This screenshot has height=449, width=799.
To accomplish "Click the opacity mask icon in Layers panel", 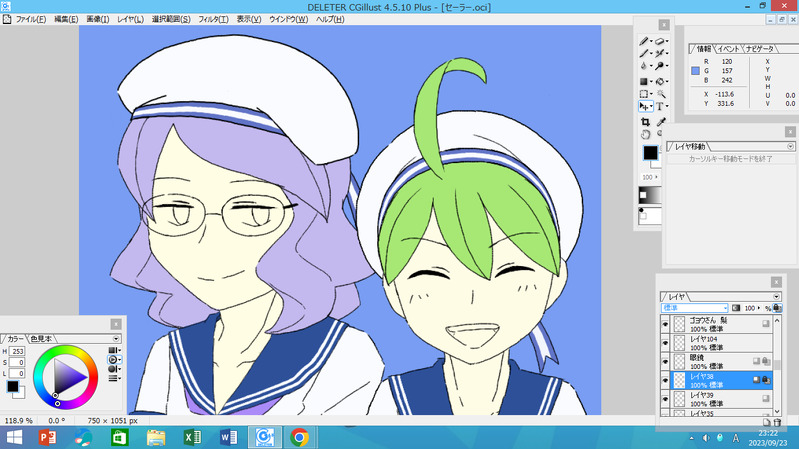I will [736, 308].
